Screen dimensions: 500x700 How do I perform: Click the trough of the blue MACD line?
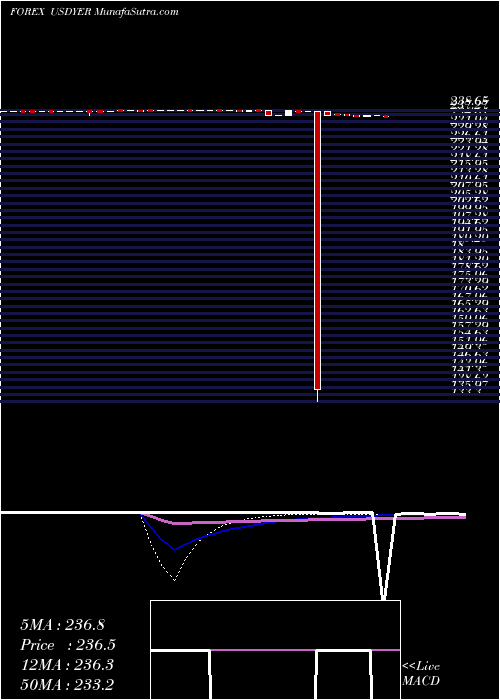(x=175, y=550)
